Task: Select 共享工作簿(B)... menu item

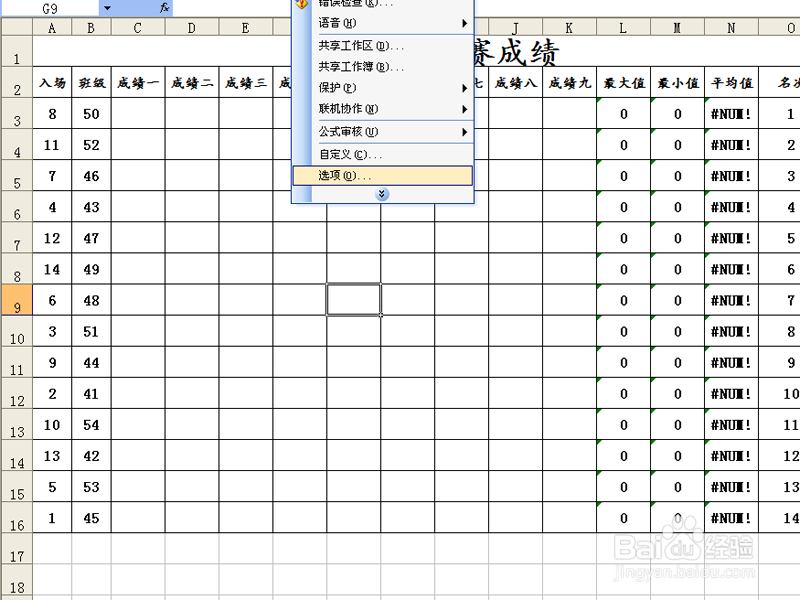Action: [x=383, y=67]
